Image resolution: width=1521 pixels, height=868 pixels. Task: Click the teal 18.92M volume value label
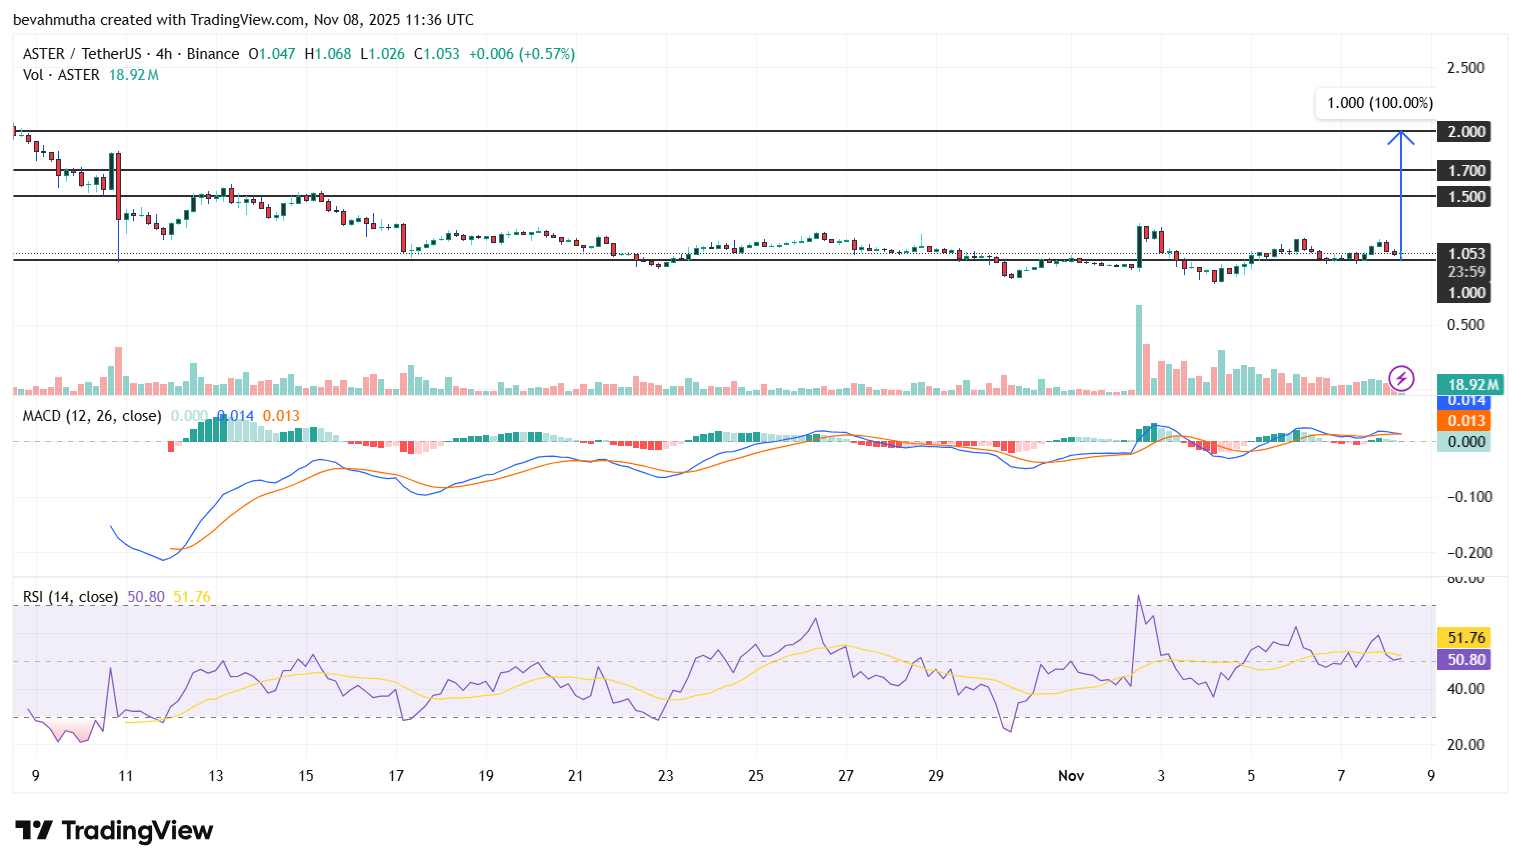[x=1463, y=383]
